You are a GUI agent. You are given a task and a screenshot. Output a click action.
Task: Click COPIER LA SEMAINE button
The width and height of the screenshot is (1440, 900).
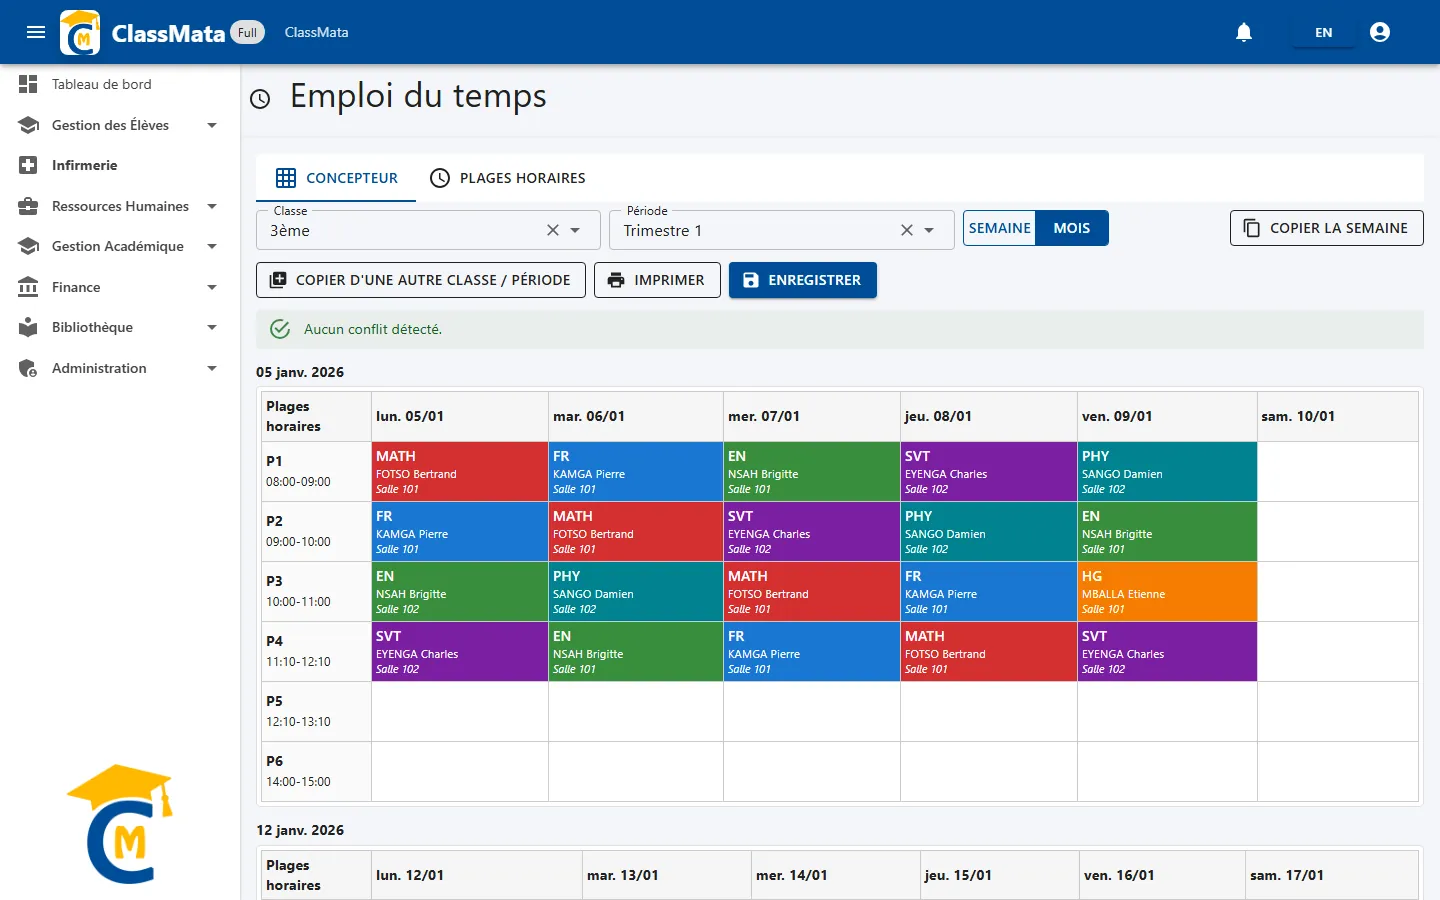[1326, 228]
